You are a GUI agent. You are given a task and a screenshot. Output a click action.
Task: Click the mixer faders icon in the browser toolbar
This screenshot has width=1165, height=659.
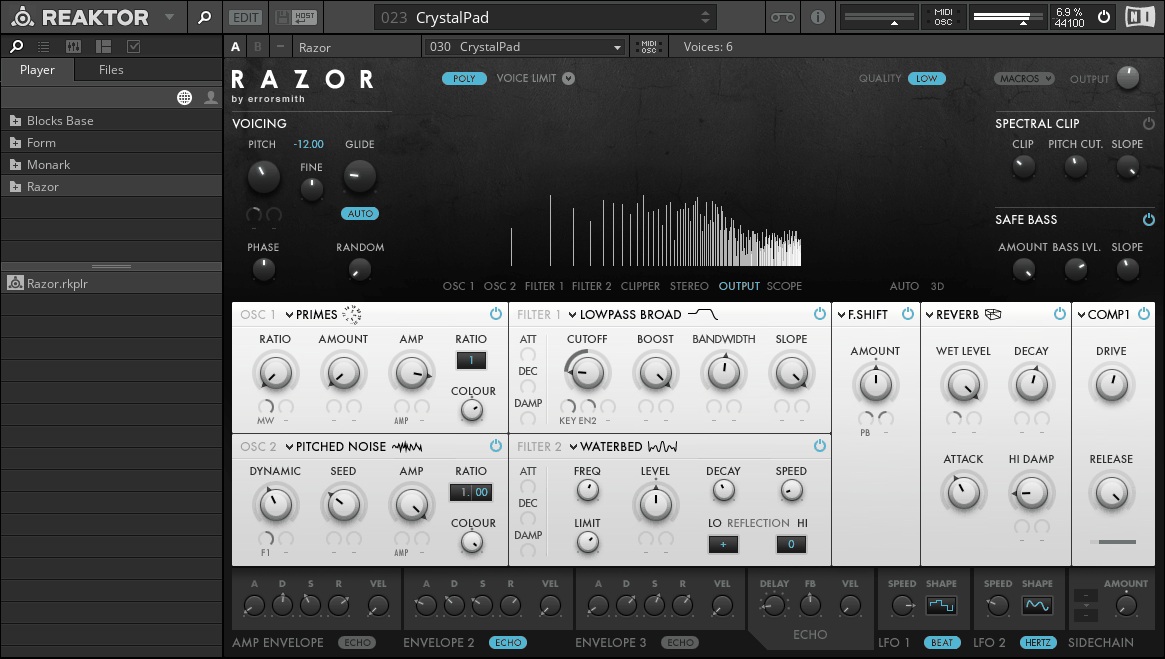point(72,45)
